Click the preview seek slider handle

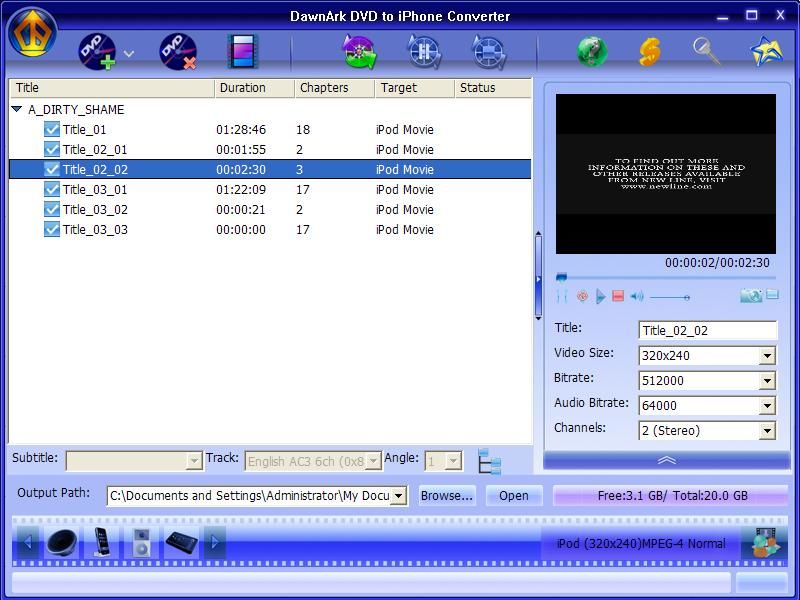(x=561, y=277)
